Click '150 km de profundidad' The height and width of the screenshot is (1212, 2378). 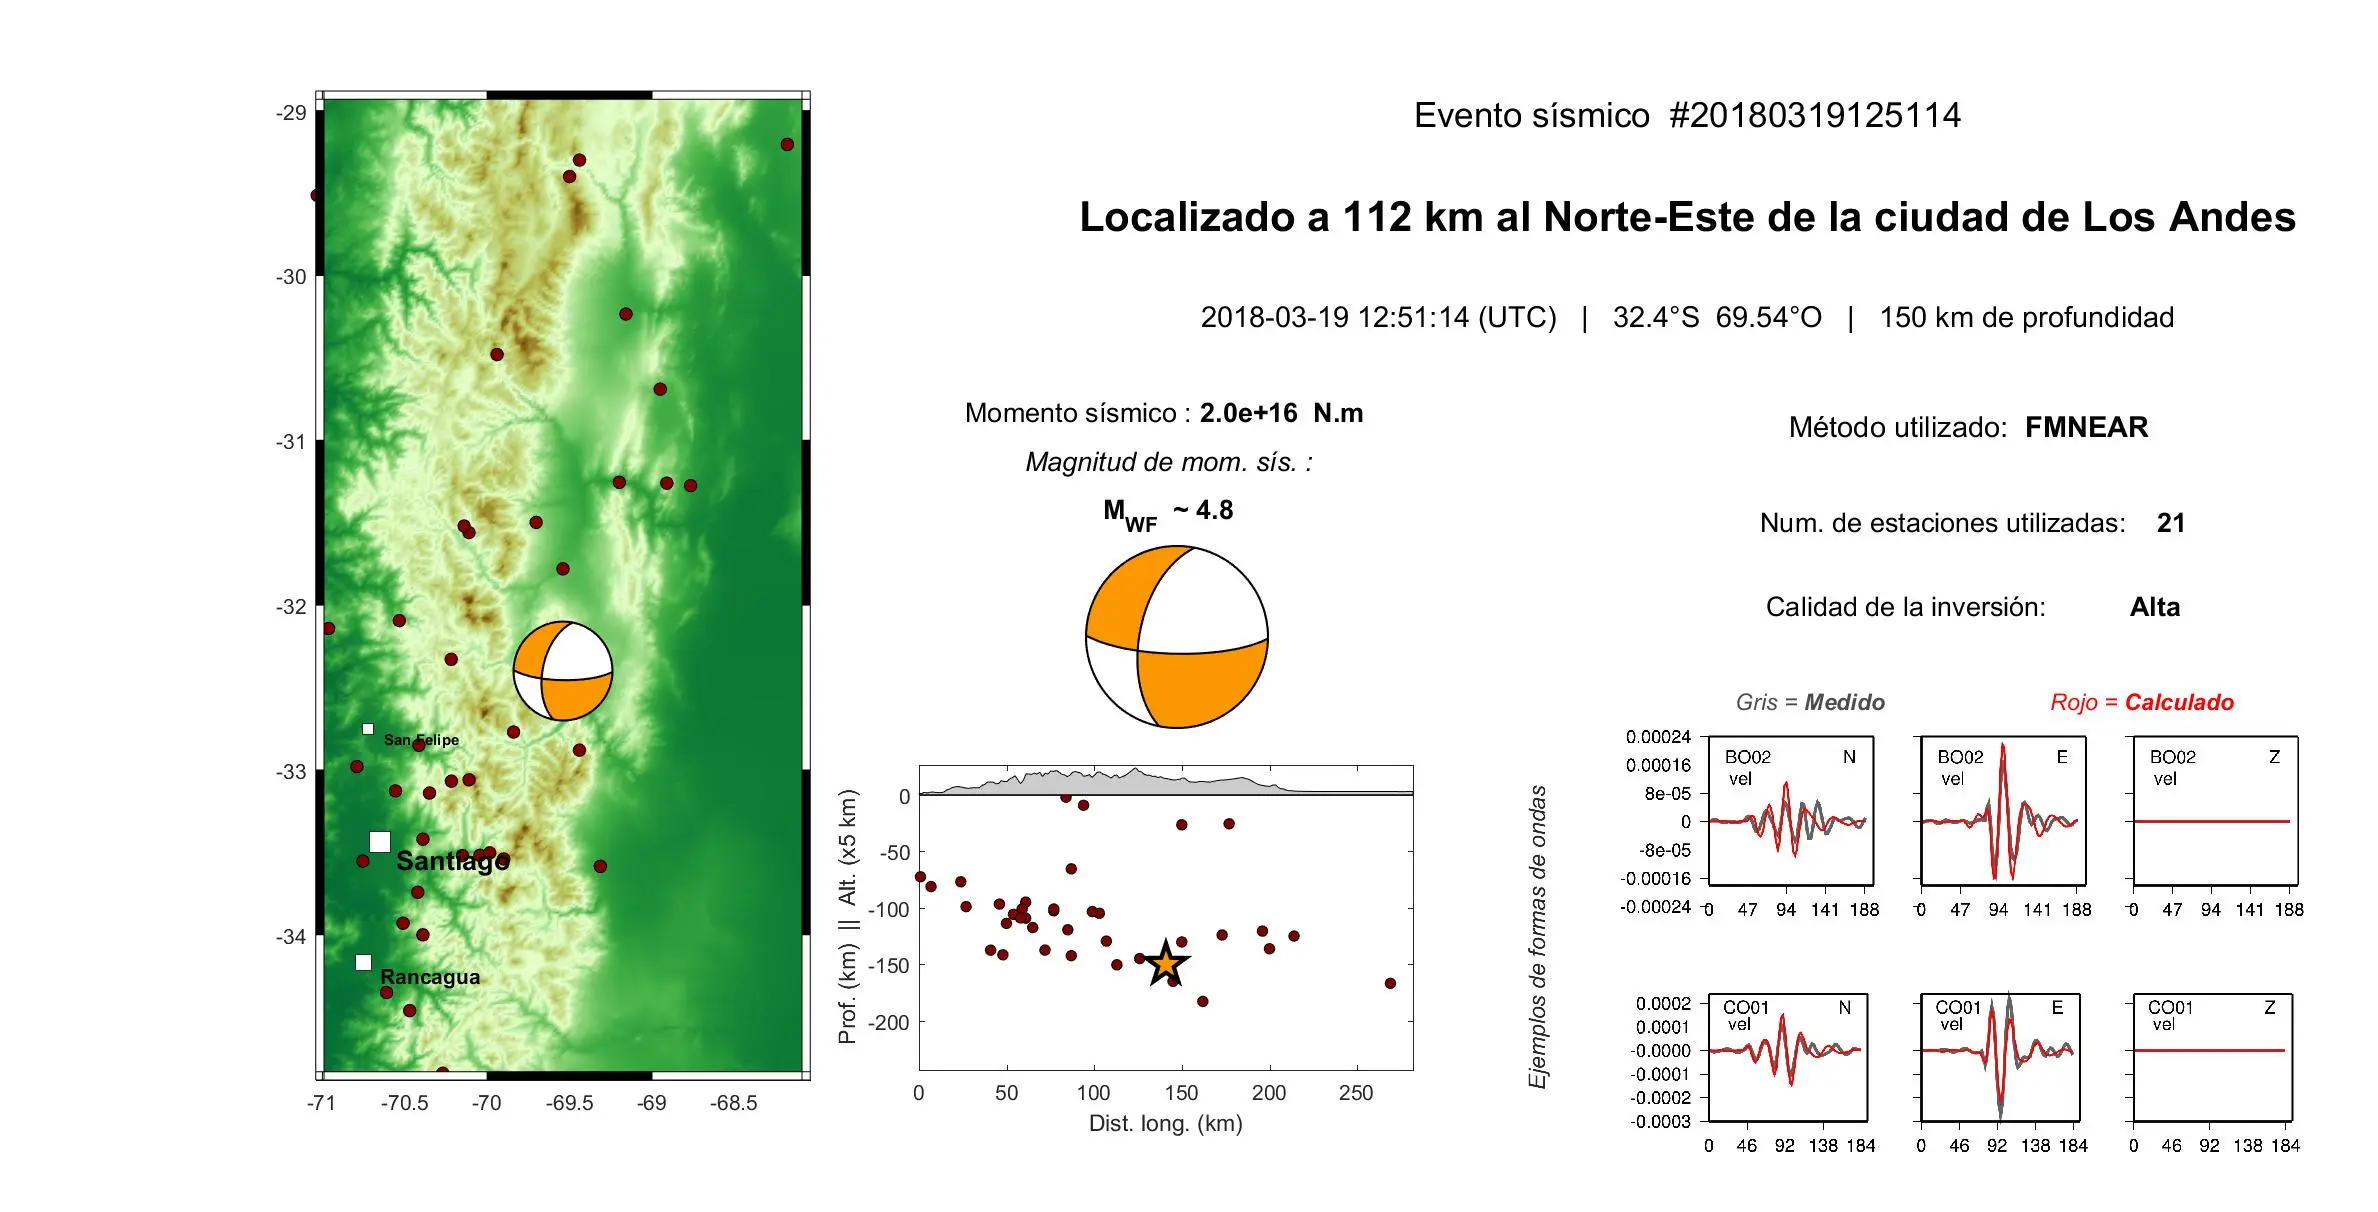point(2026,317)
